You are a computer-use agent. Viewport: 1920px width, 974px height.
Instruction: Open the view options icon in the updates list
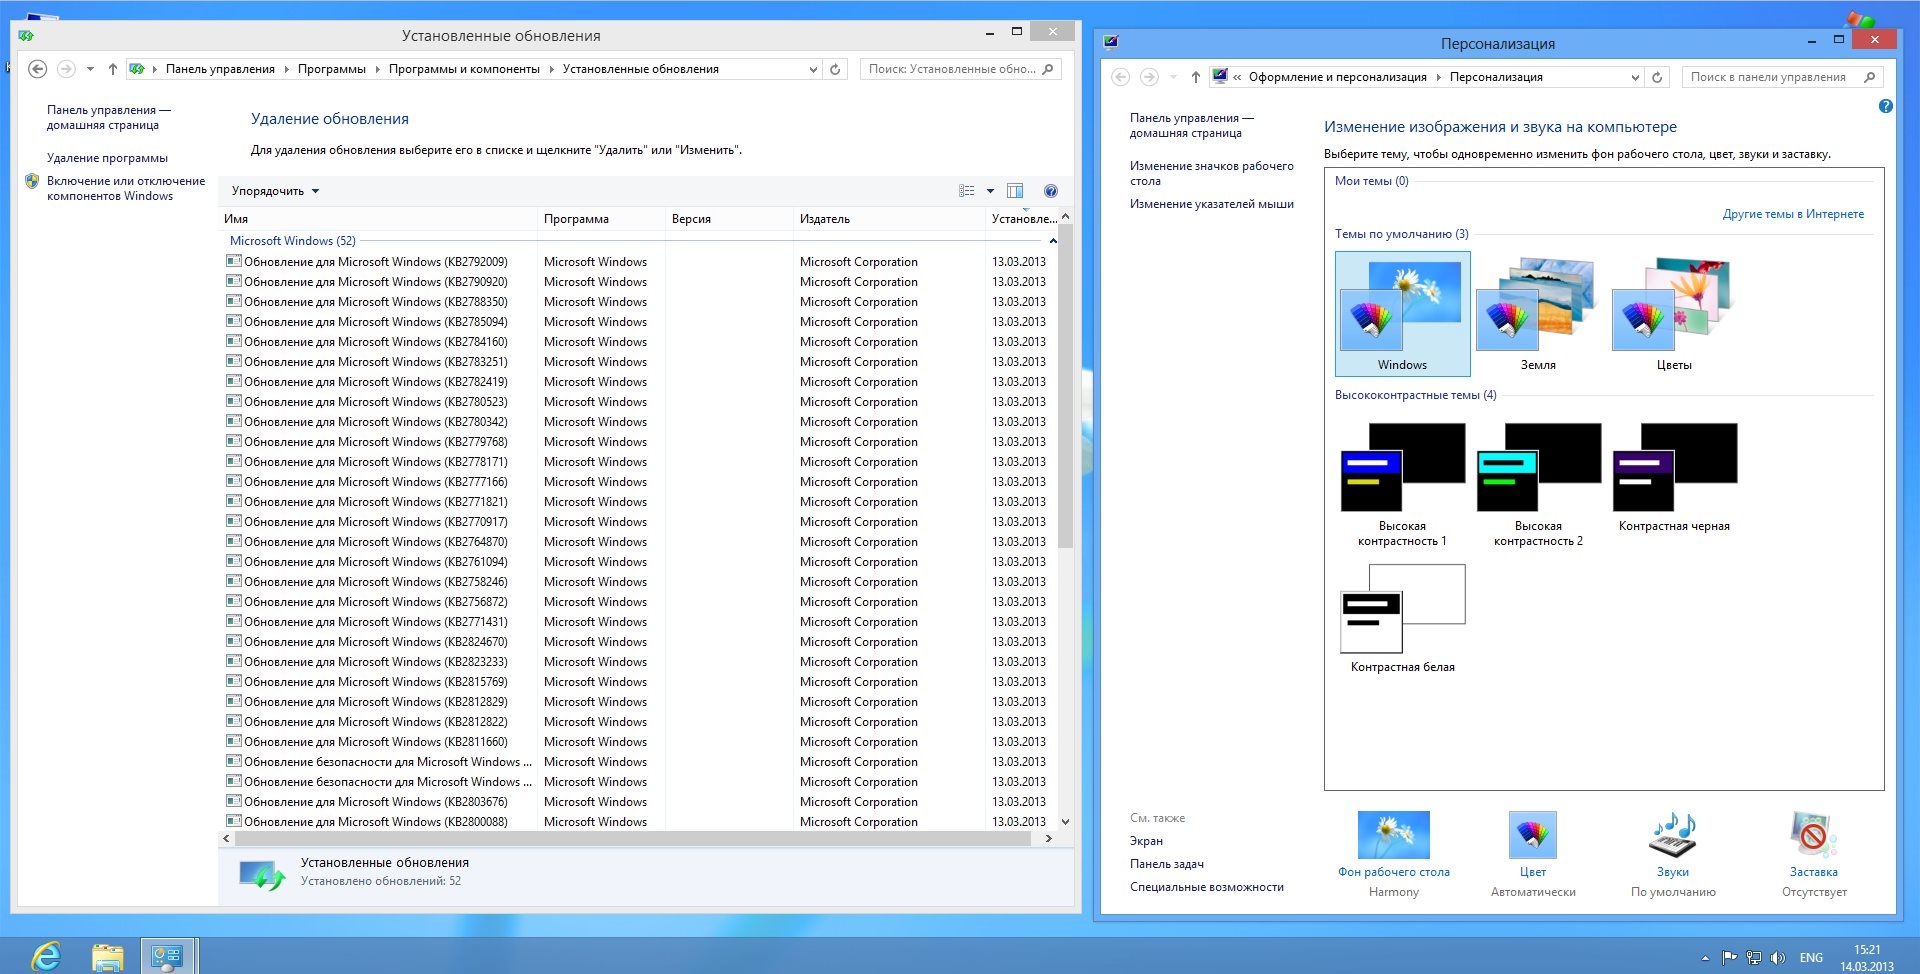[967, 191]
